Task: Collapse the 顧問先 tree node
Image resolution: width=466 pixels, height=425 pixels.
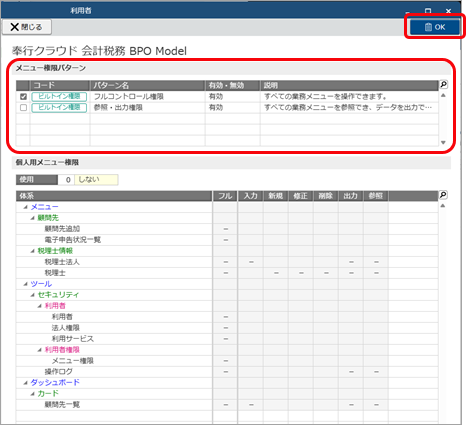Action: tap(33, 218)
